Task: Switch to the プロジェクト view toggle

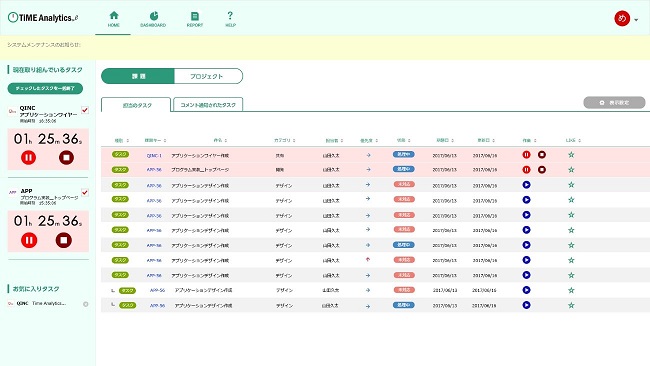Action: point(208,76)
